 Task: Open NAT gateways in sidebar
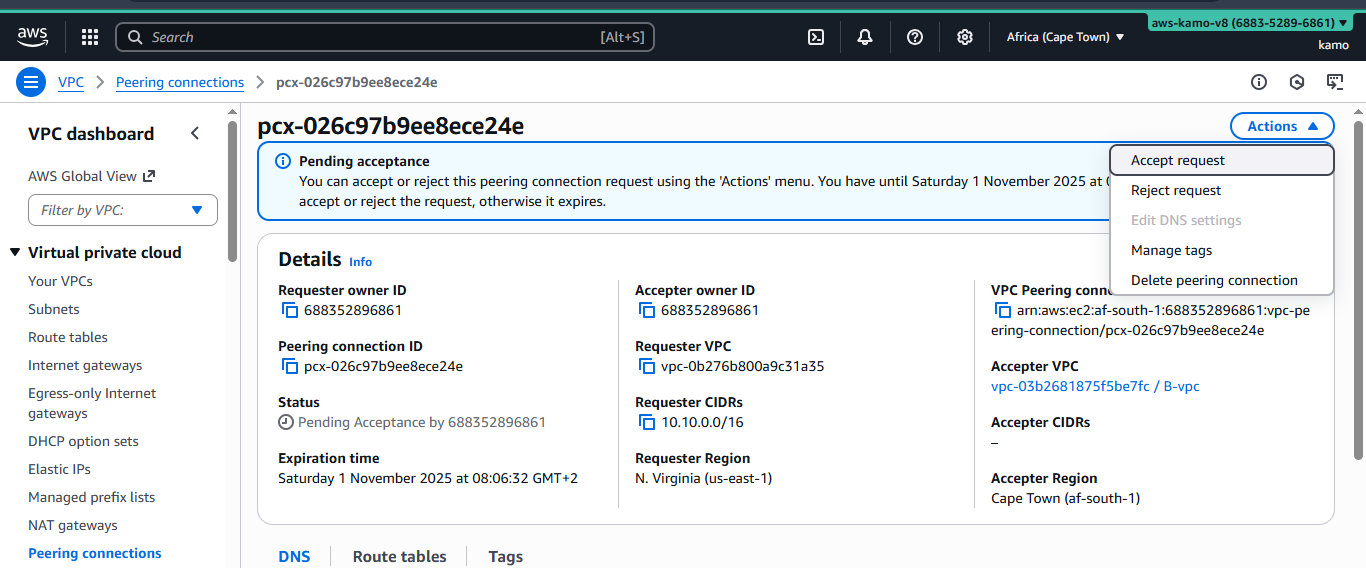tap(73, 525)
